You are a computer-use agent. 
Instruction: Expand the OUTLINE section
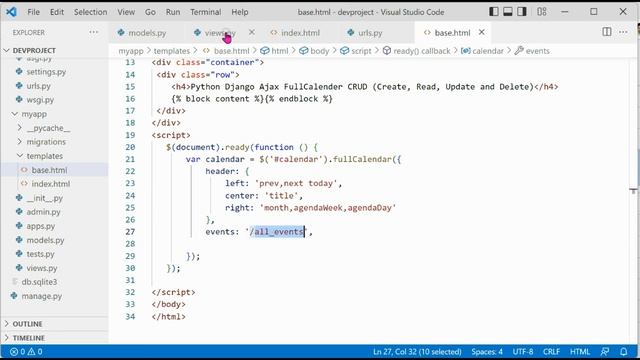(27, 324)
